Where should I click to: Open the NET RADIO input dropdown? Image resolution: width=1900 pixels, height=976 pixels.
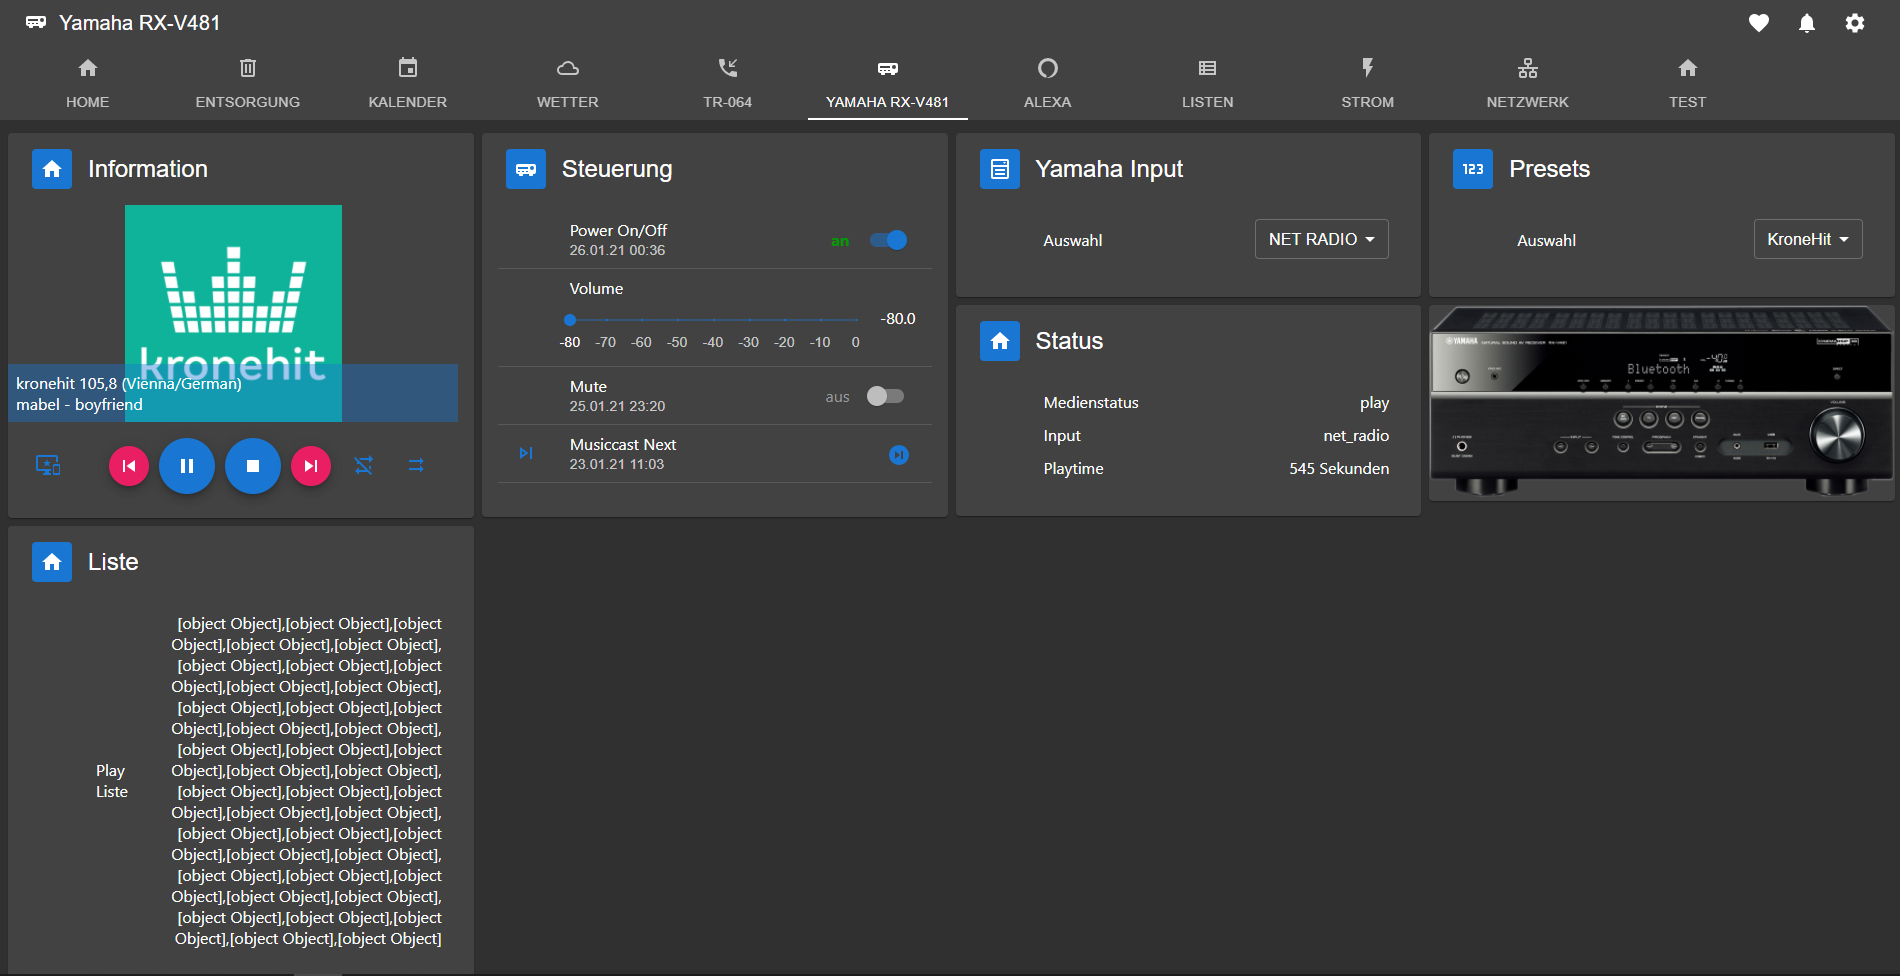point(1322,239)
